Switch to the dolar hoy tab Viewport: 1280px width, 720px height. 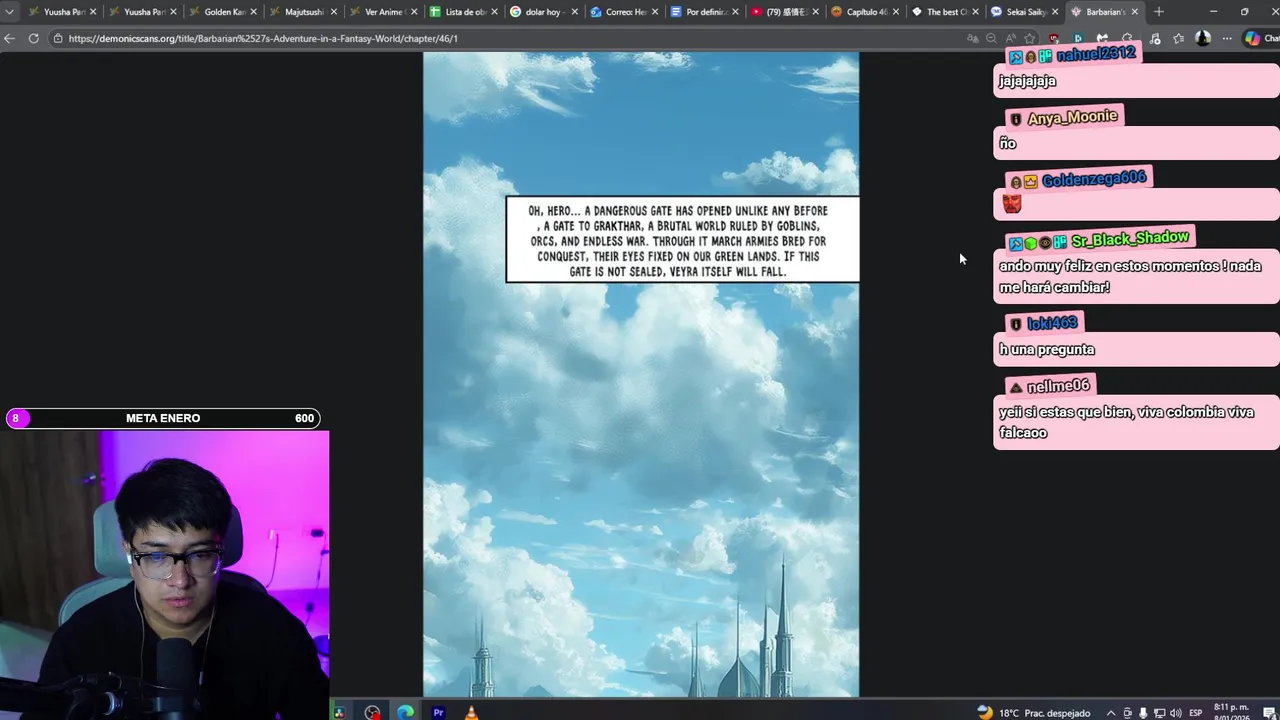pos(544,12)
